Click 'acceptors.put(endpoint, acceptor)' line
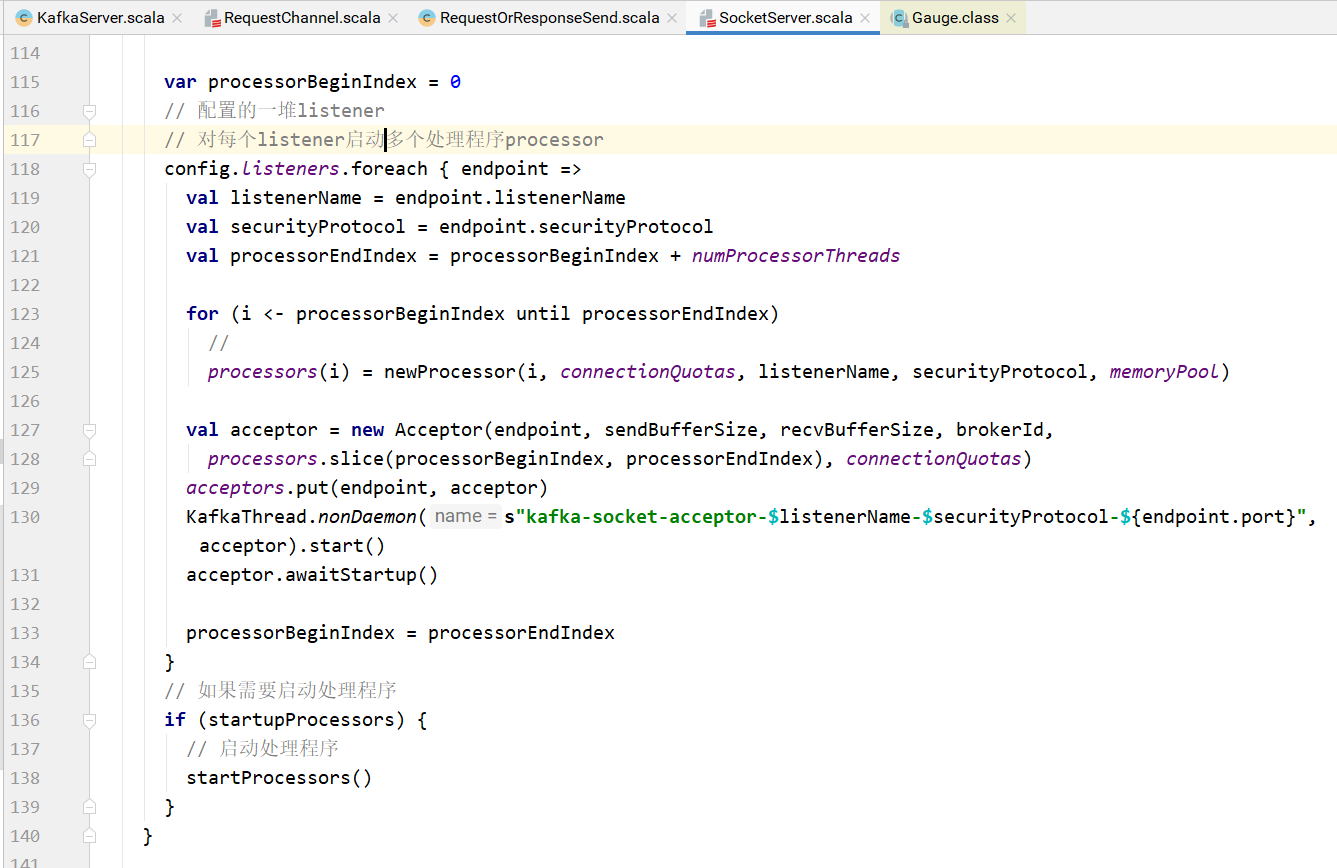The width and height of the screenshot is (1337, 868). pos(367,488)
